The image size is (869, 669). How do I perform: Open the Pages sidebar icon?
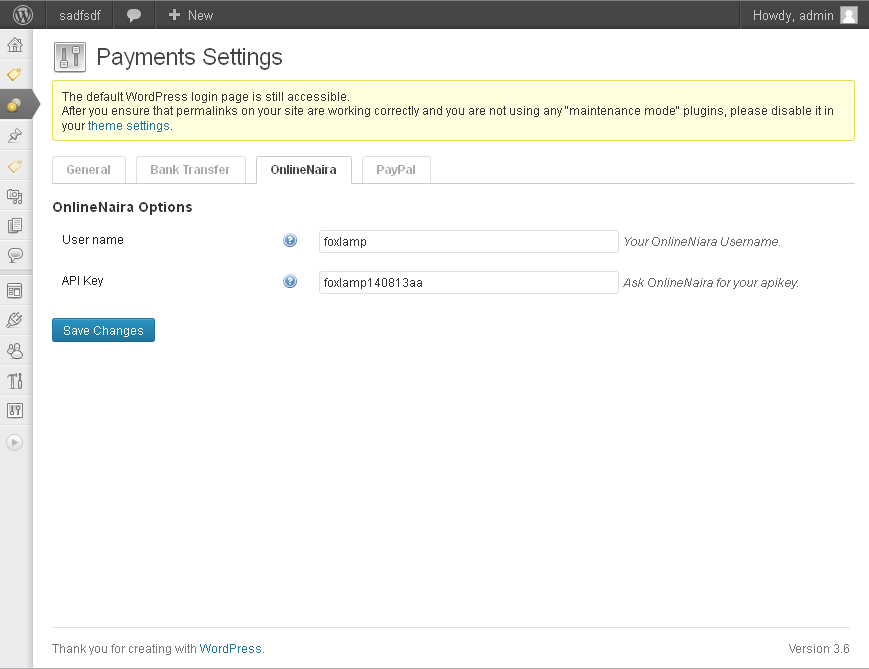(x=15, y=226)
